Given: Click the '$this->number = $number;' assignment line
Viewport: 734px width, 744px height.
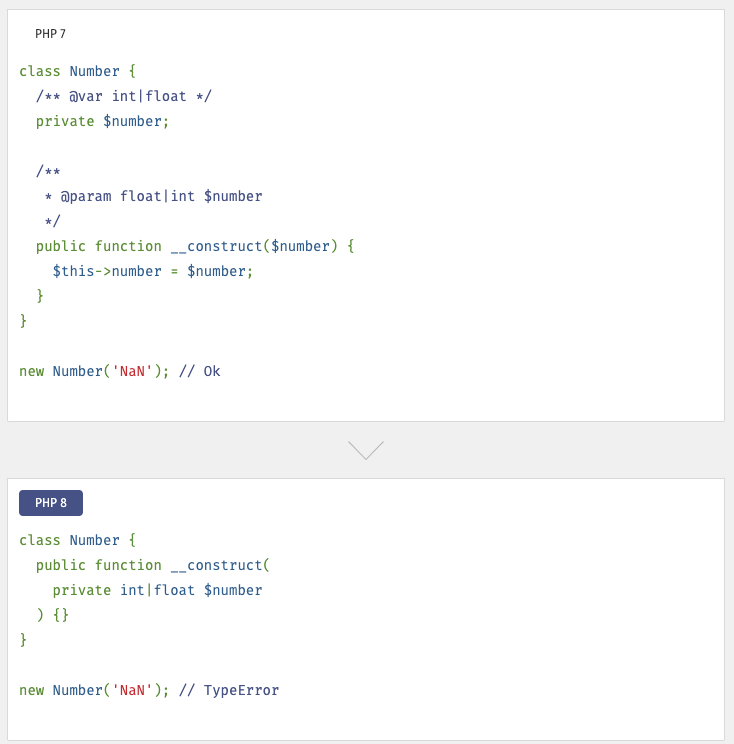Looking at the screenshot, I should [x=153, y=272].
